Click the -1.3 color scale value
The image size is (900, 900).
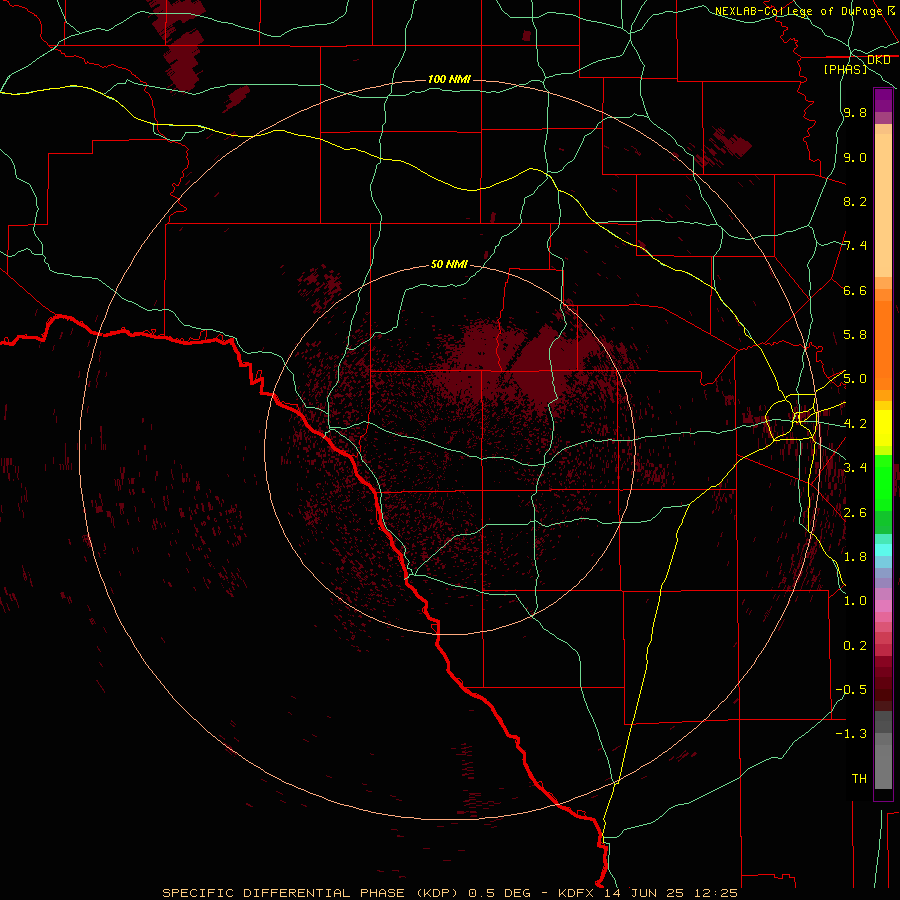click(851, 734)
